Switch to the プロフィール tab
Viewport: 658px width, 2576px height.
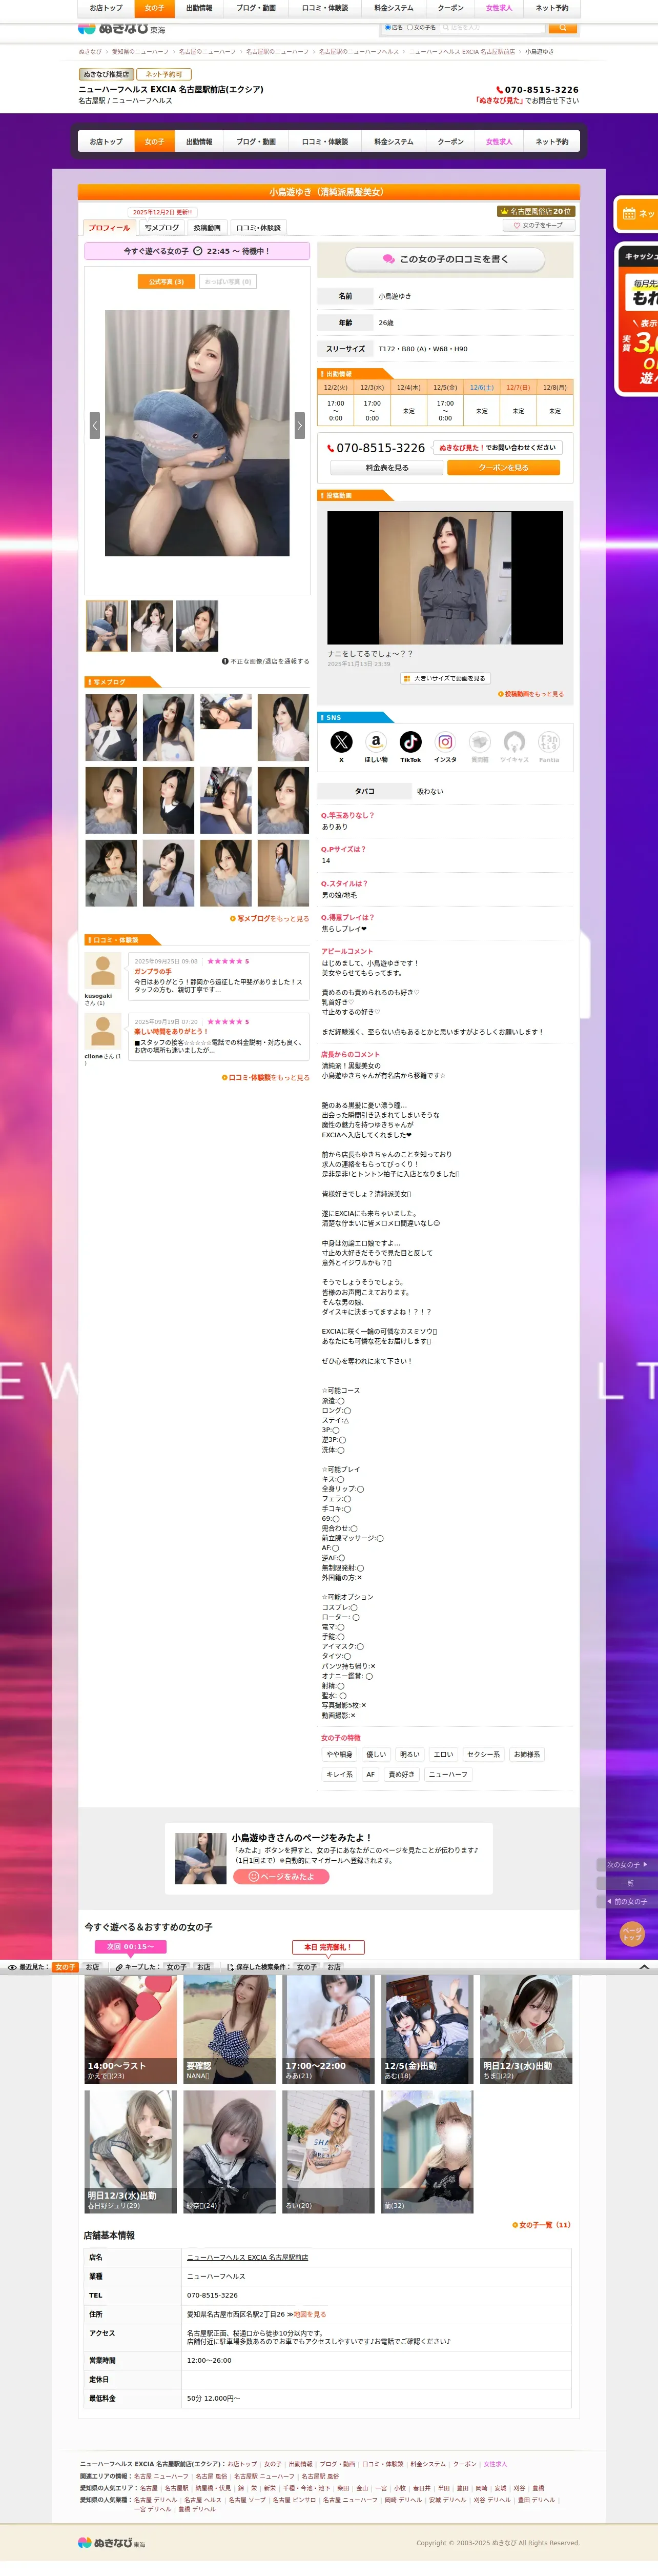coord(109,227)
